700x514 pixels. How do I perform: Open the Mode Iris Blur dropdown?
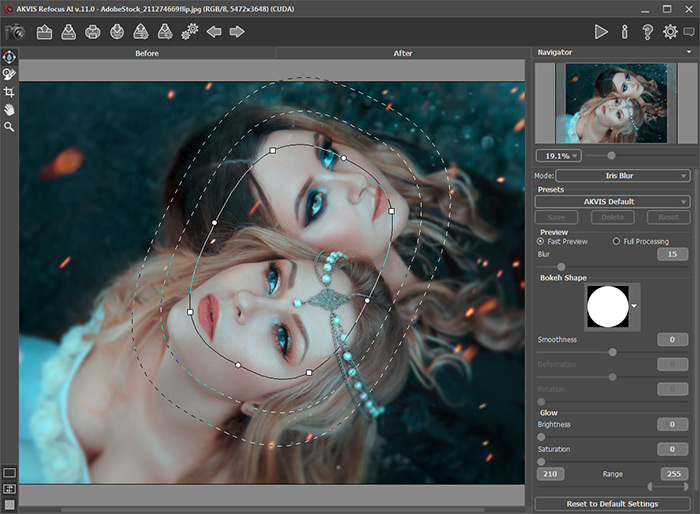click(623, 176)
